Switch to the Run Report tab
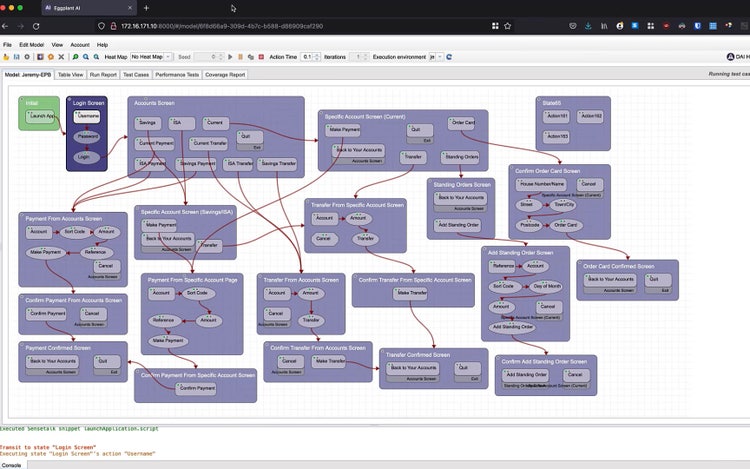 pyautogui.click(x=103, y=74)
